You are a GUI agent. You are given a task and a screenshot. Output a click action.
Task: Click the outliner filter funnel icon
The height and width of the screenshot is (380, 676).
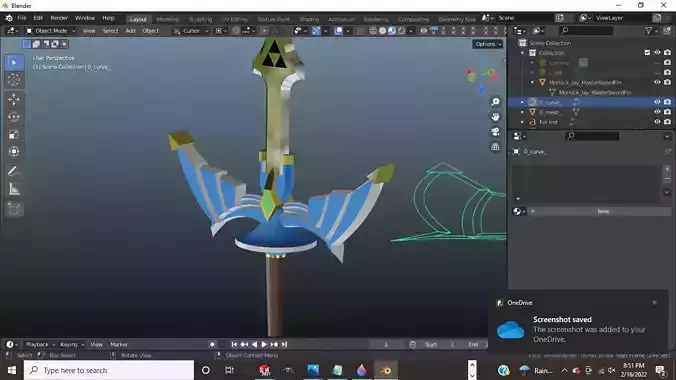pyautogui.click(x=648, y=31)
